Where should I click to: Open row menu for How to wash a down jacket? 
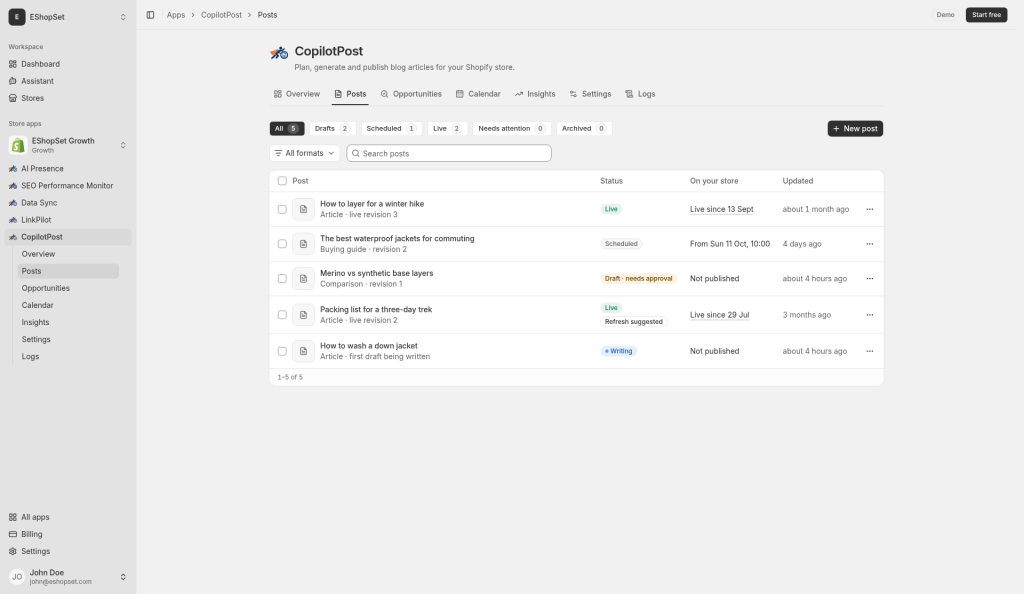tap(869, 351)
